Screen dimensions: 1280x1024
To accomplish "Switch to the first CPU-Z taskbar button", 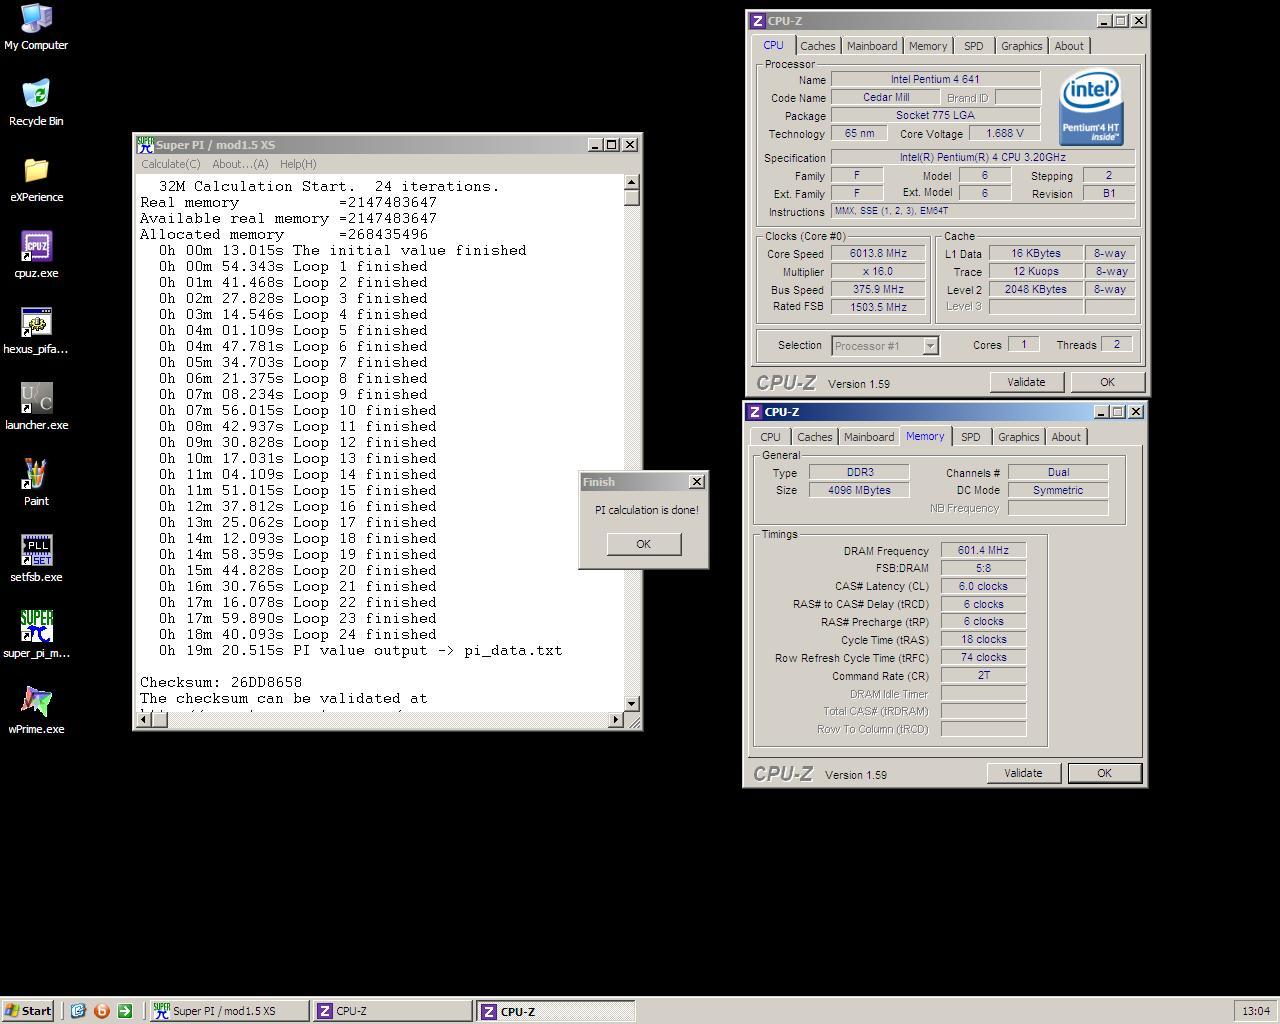I will [392, 1011].
